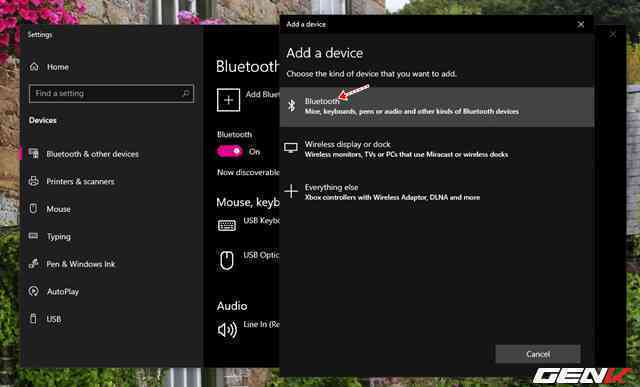Choose Bluetooth device type option
640x387 pixels.
click(437, 106)
